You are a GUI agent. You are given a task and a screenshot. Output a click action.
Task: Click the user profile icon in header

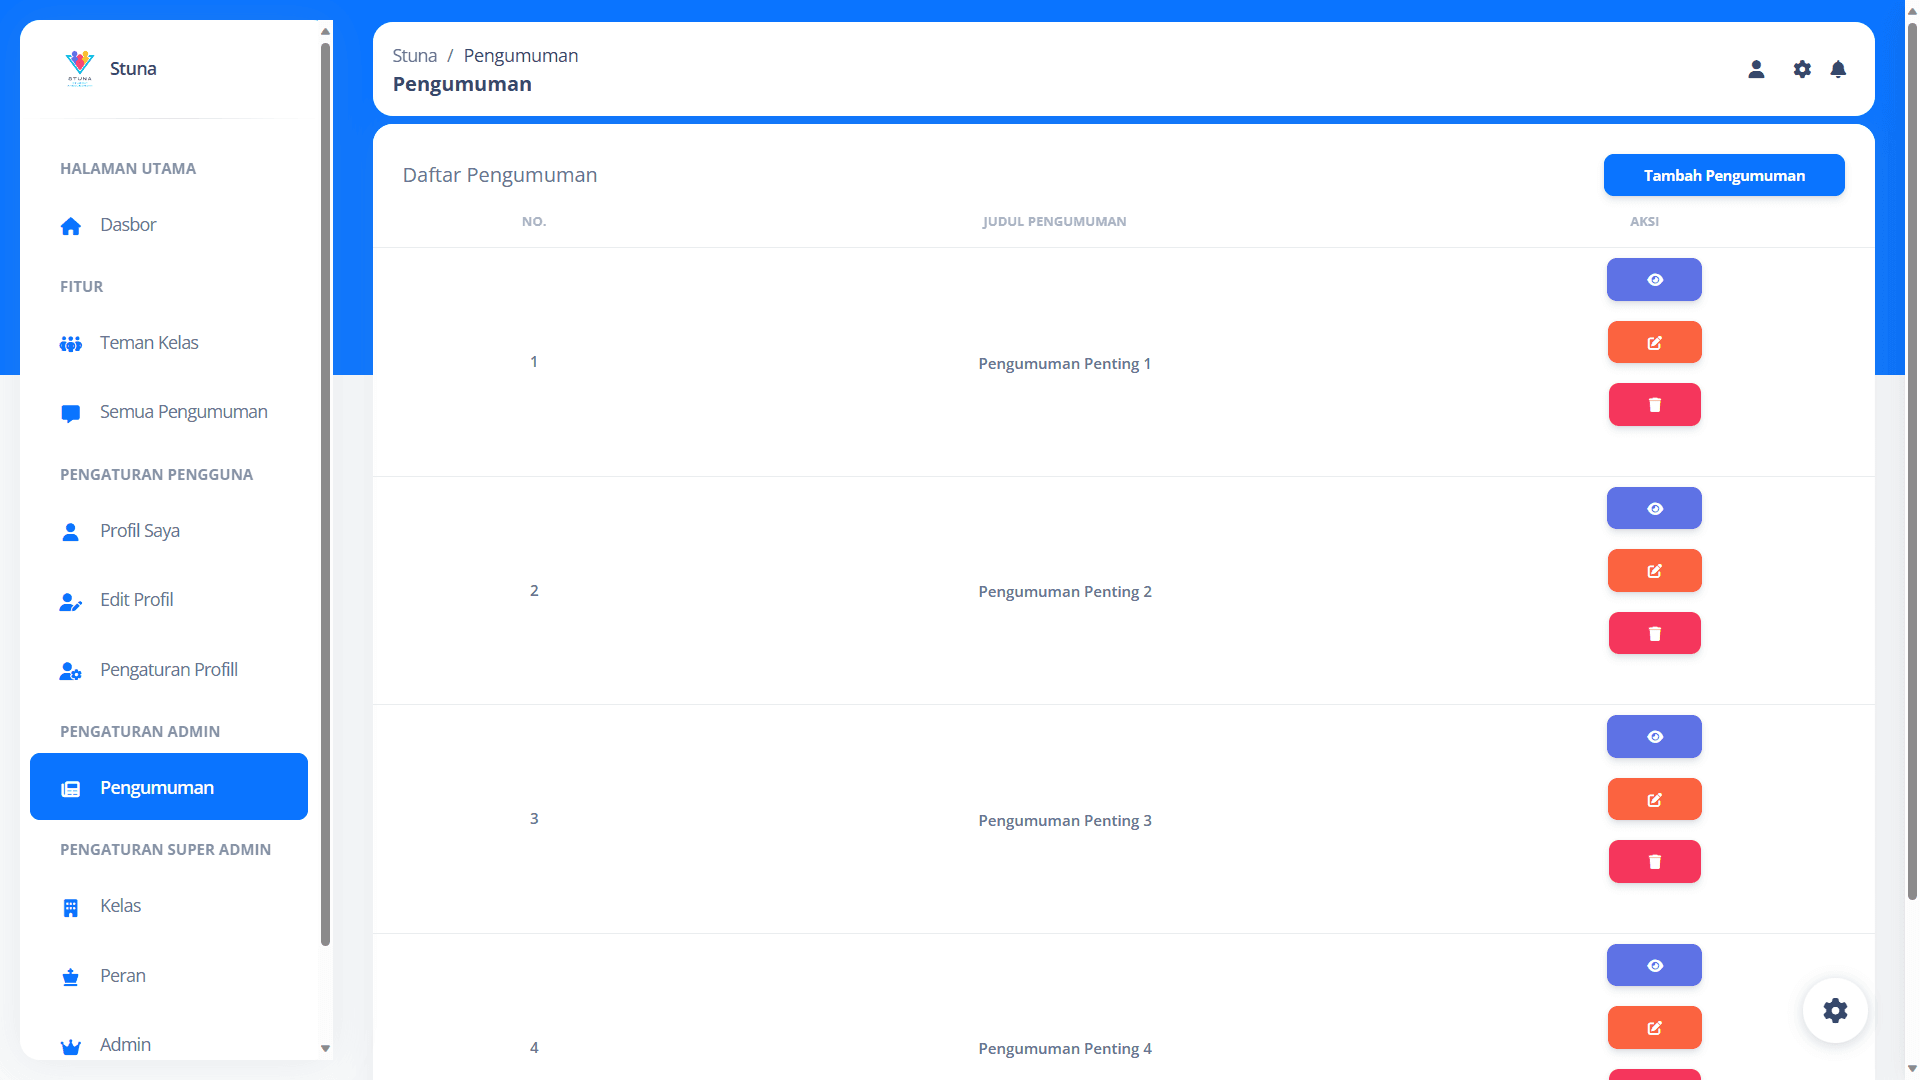1756,69
